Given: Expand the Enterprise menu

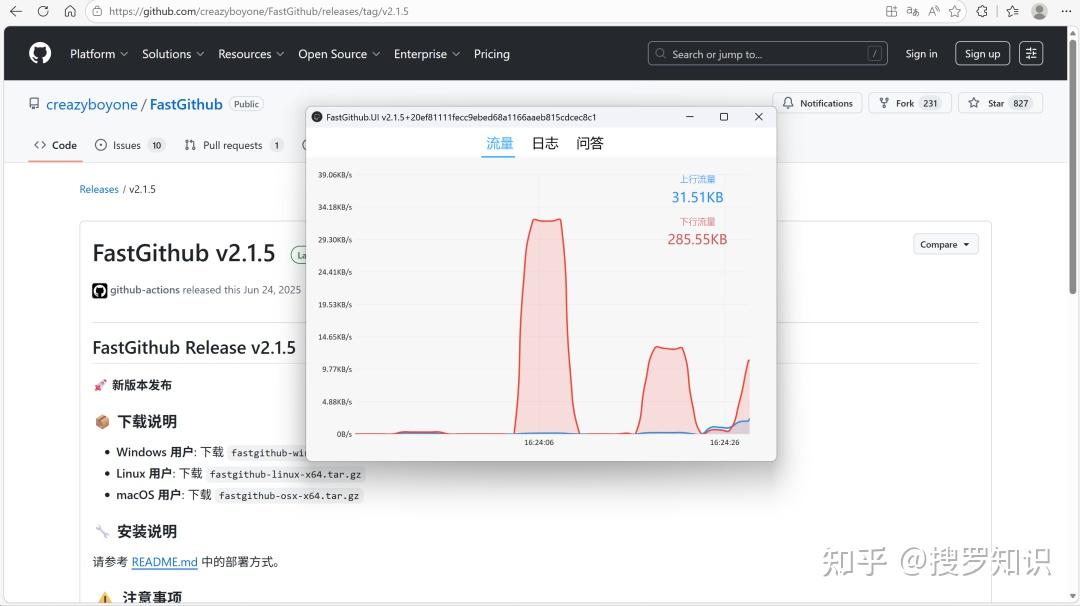Looking at the screenshot, I should [x=426, y=54].
